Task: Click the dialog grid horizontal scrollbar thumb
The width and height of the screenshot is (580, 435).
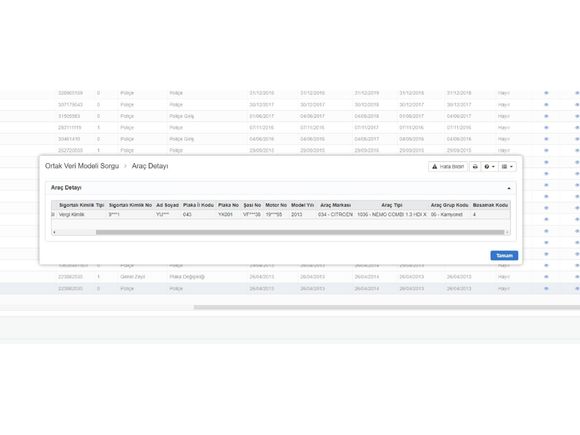Action: click(300, 232)
